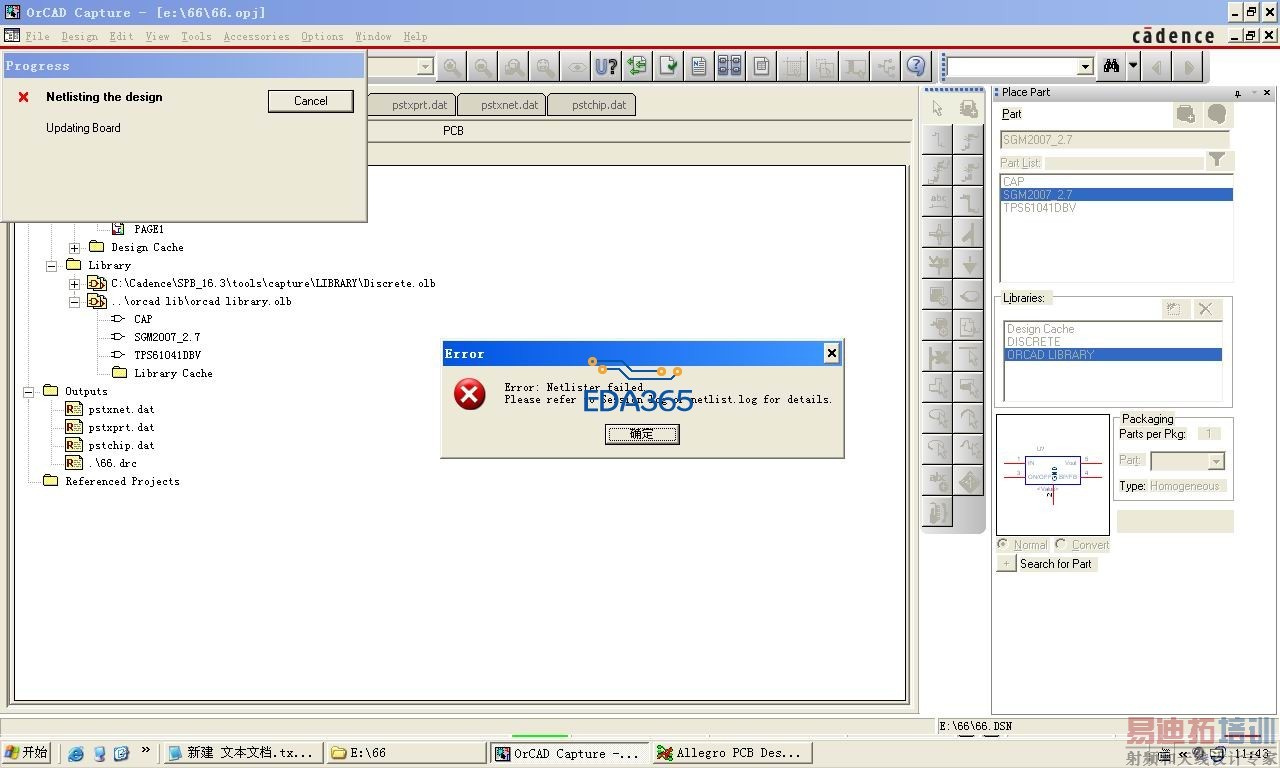Click the place text abc tool at palette bottom
The width and height of the screenshot is (1280, 768).
point(938,480)
